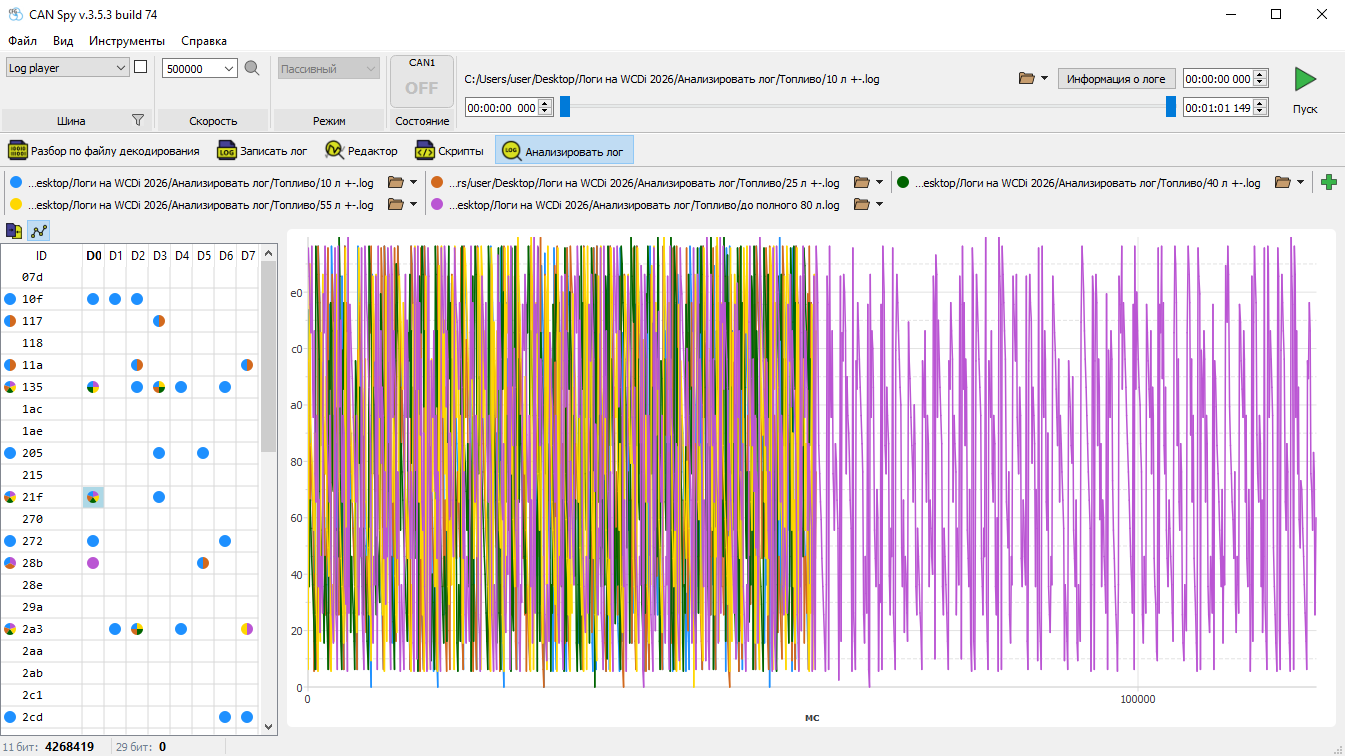Select the Анализировать лог button

[x=564, y=151]
